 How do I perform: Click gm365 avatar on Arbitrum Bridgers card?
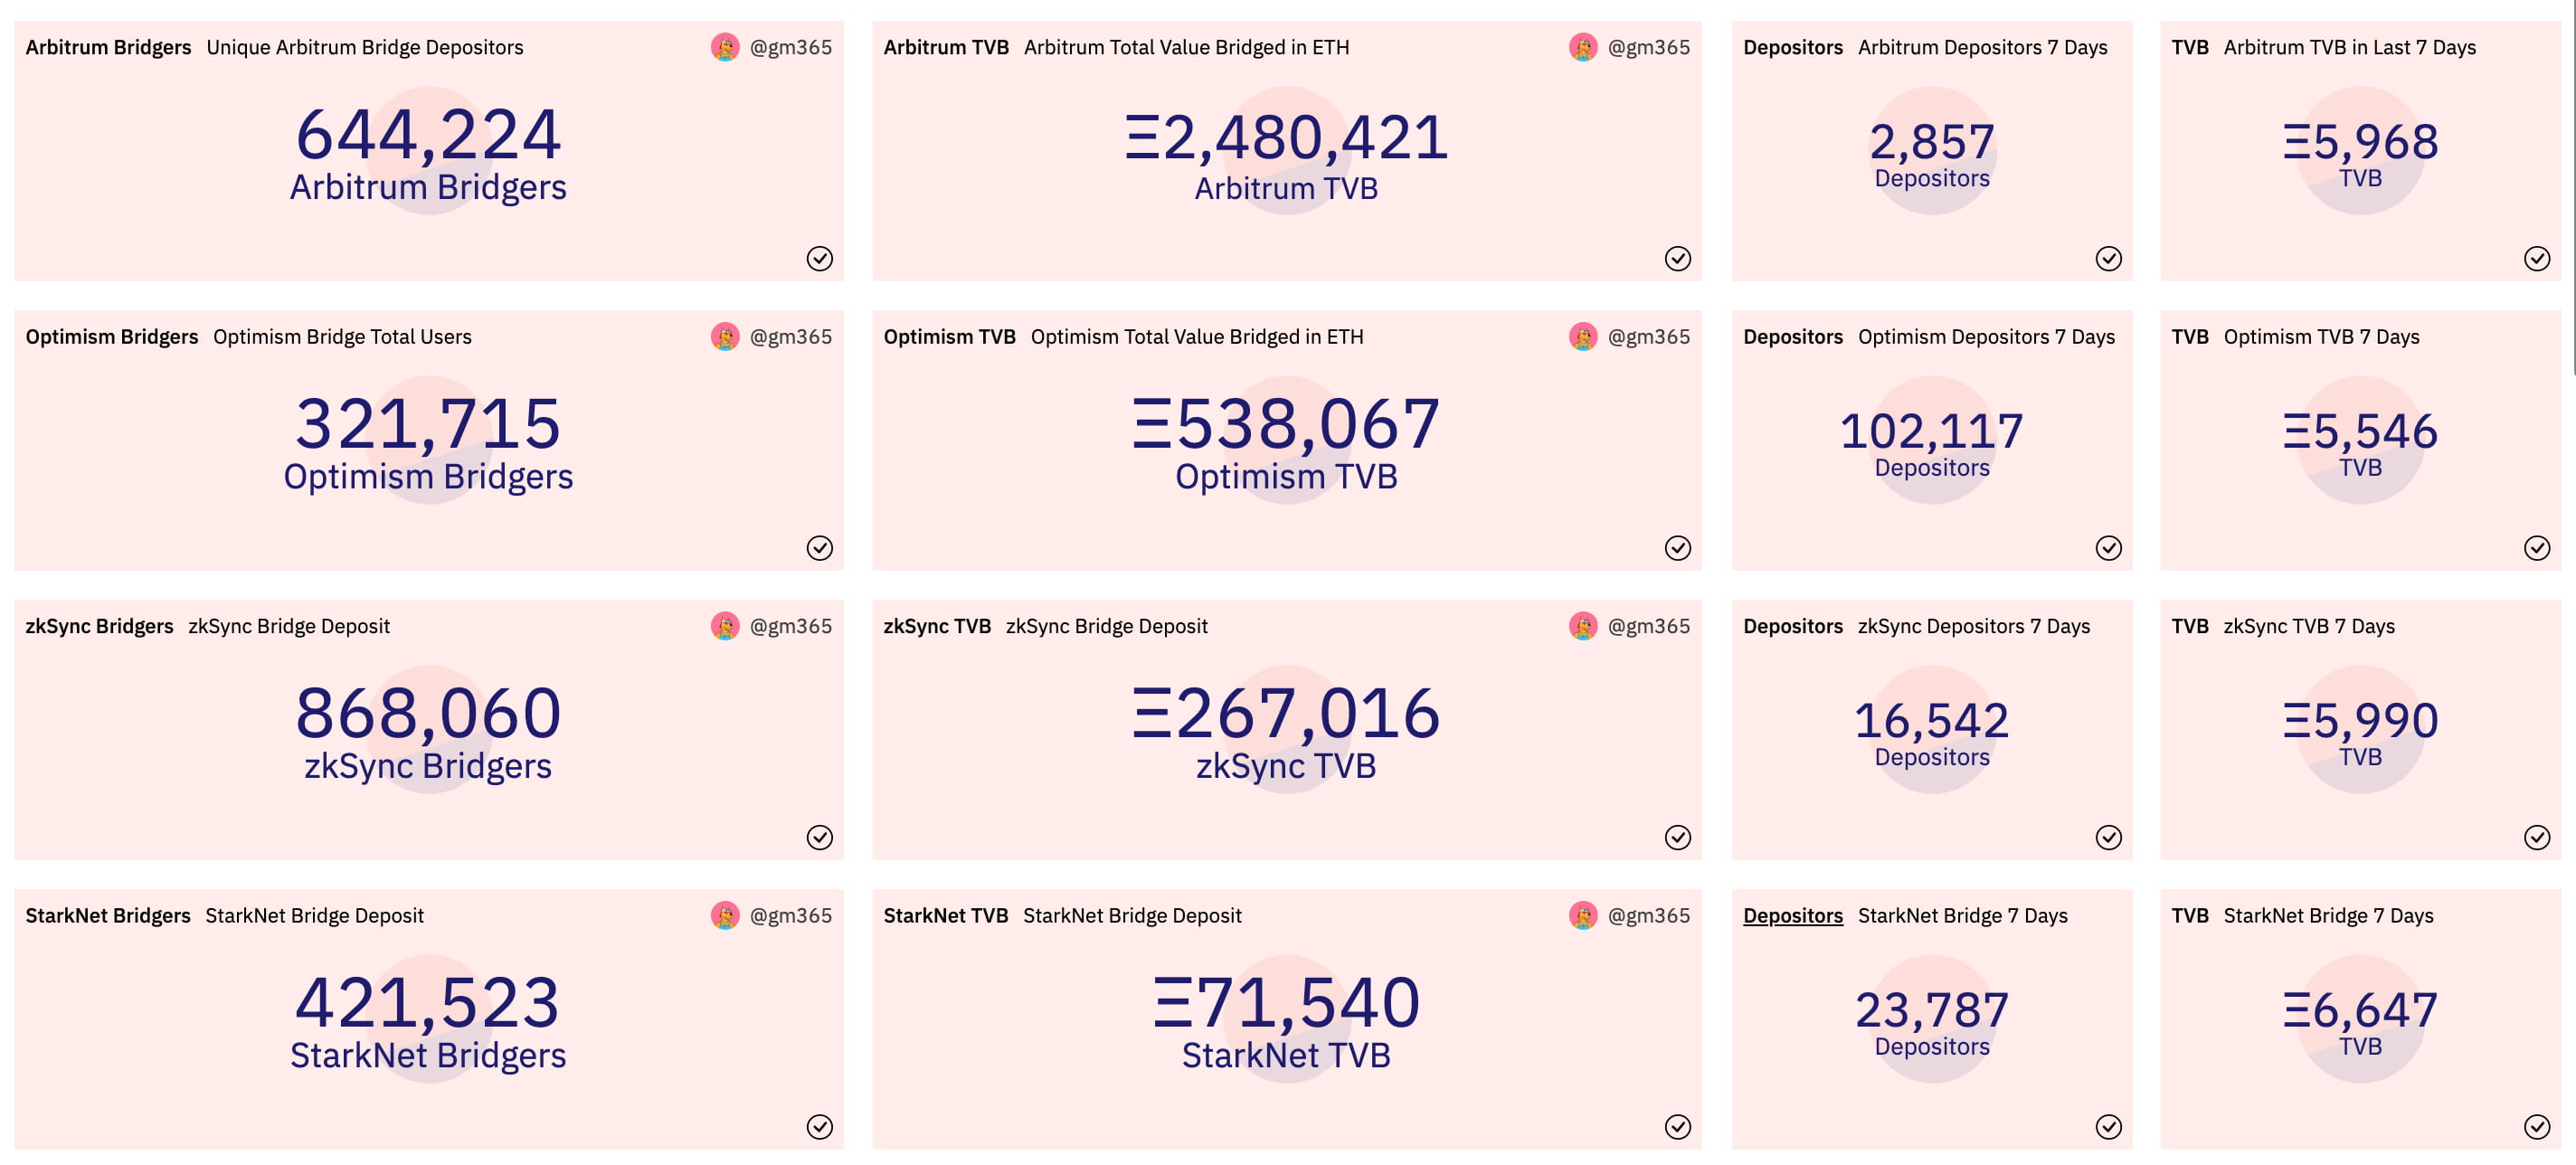coord(725,47)
